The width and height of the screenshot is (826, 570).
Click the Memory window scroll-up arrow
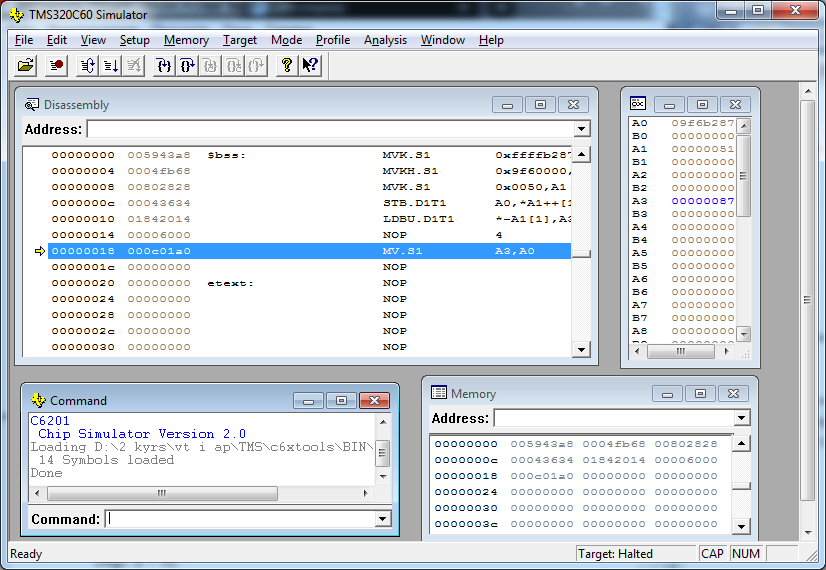741,444
